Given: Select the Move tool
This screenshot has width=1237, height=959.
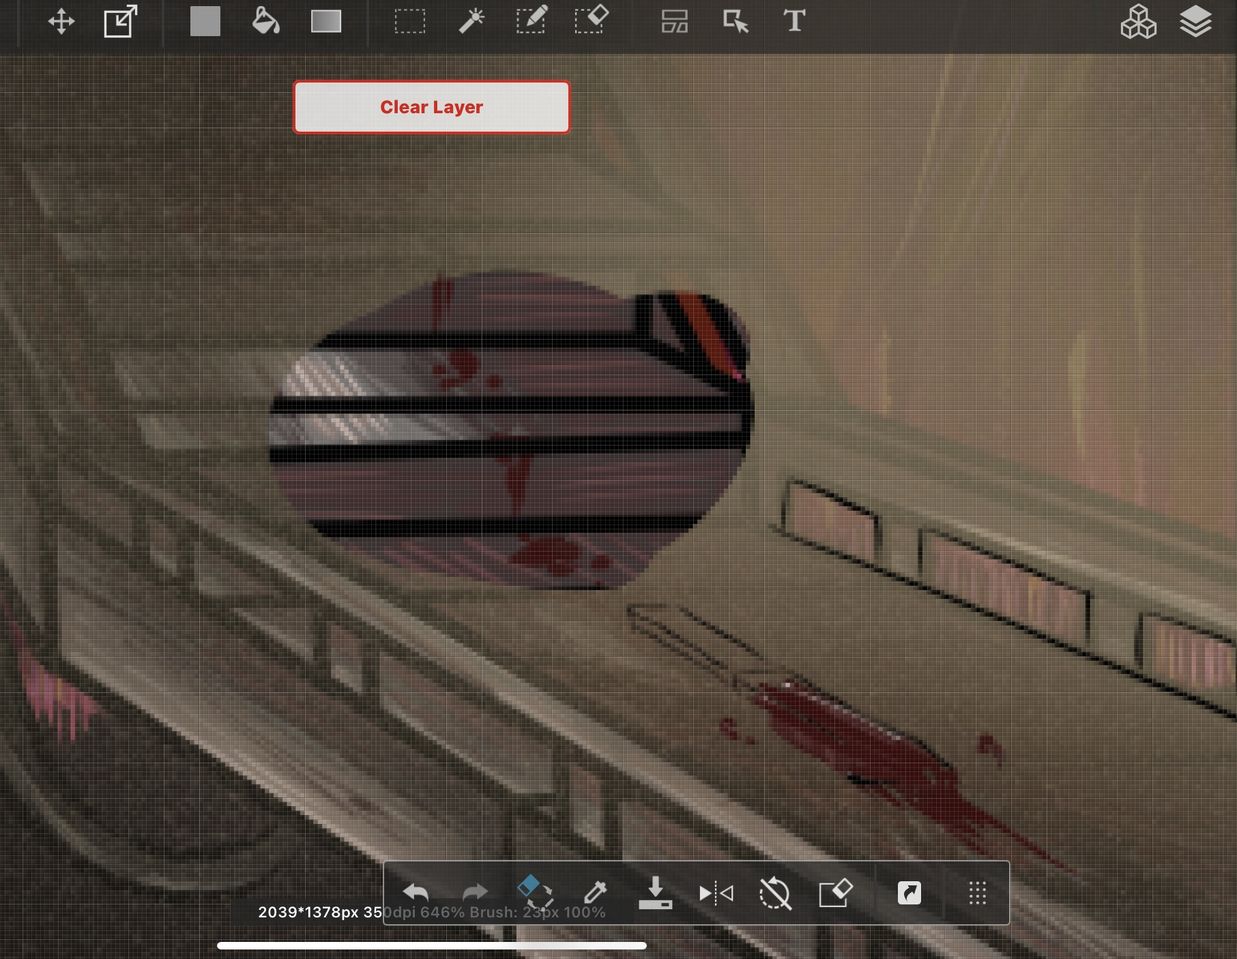Looking at the screenshot, I should [61, 22].
